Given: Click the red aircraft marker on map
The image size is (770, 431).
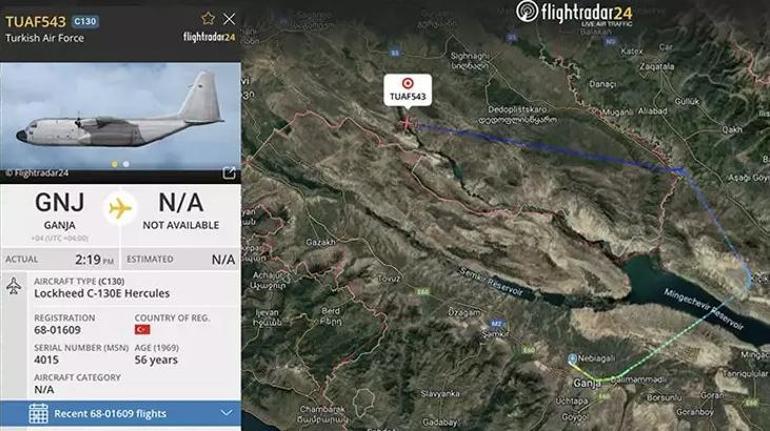Looking at the screenshot, I should pyautogui.click(x=407, y=122).
